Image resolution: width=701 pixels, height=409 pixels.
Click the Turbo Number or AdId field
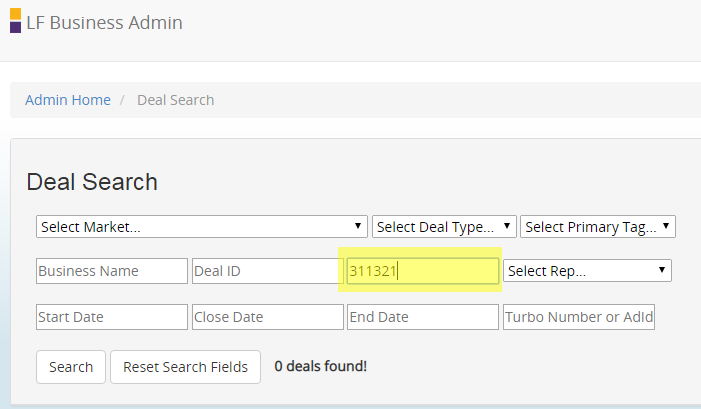tap(579, 317)
